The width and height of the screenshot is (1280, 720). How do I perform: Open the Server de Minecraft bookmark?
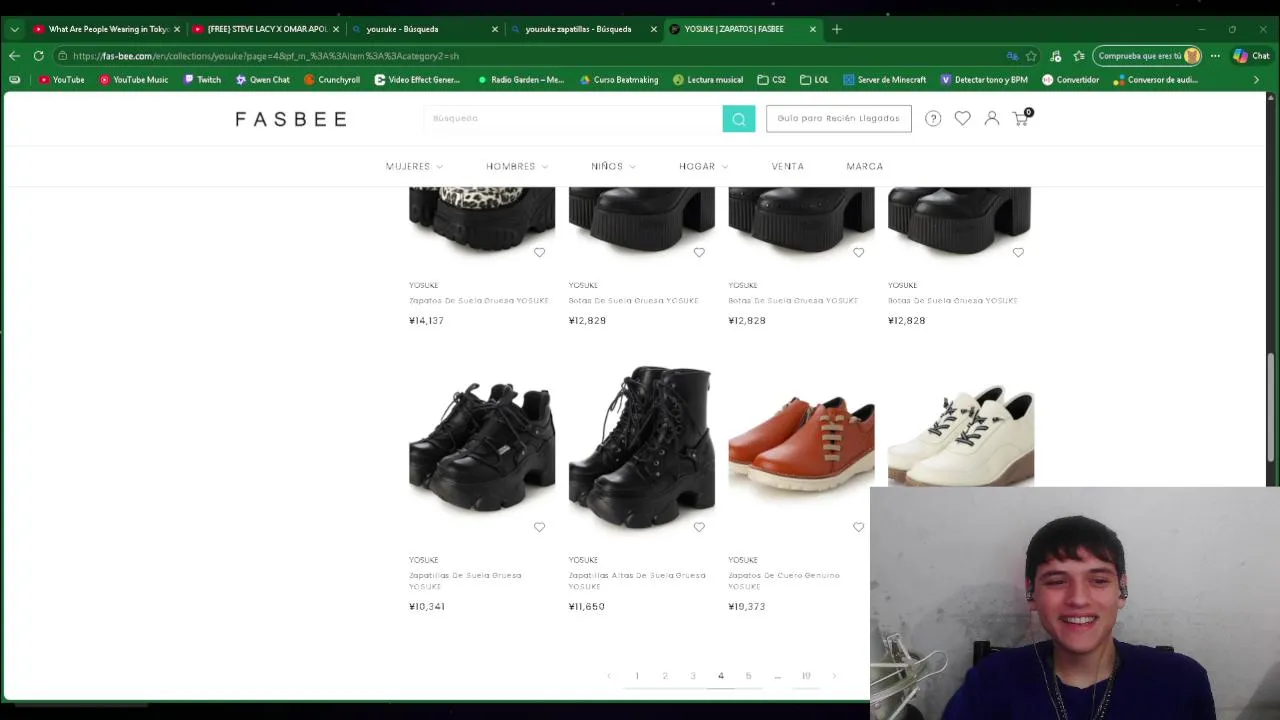pyautogui.click(x=884, y=80)
